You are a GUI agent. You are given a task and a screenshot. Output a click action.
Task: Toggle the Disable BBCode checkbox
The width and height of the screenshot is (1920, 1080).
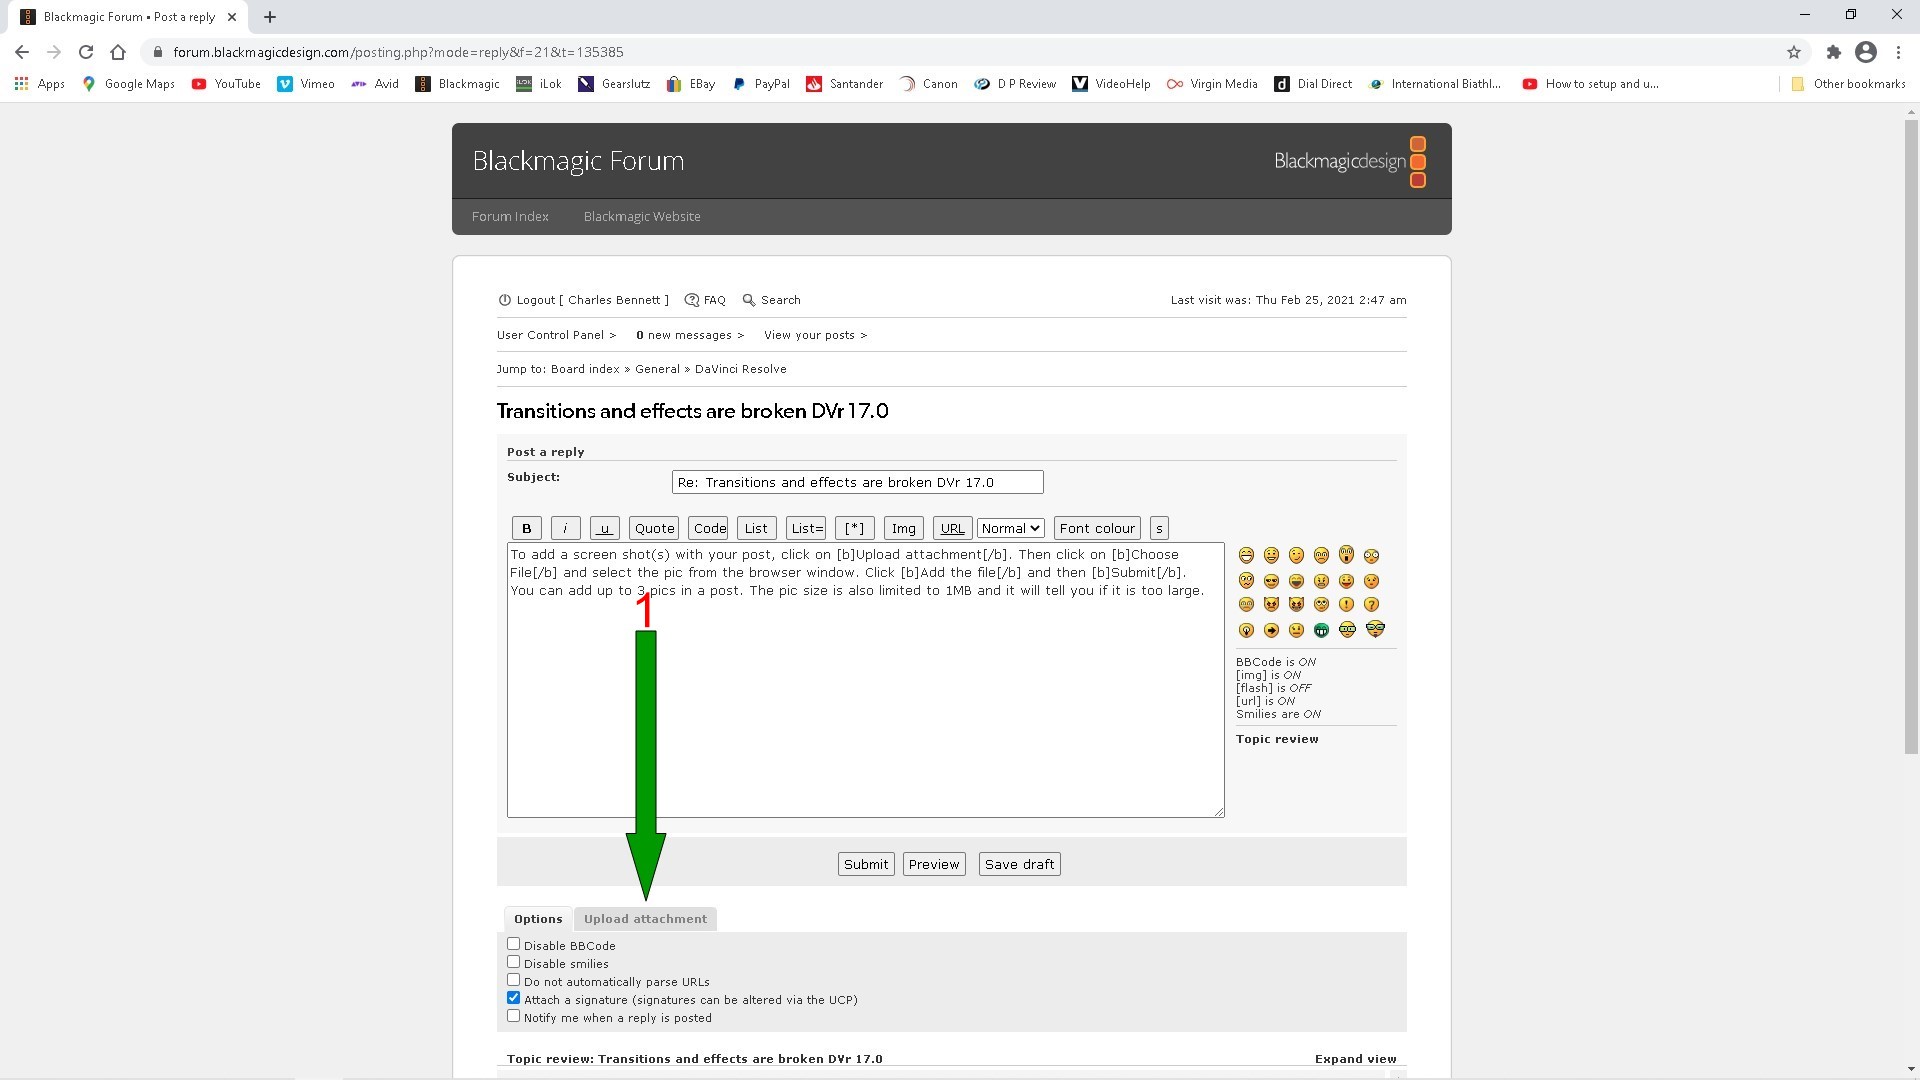[x=513, y=943]
